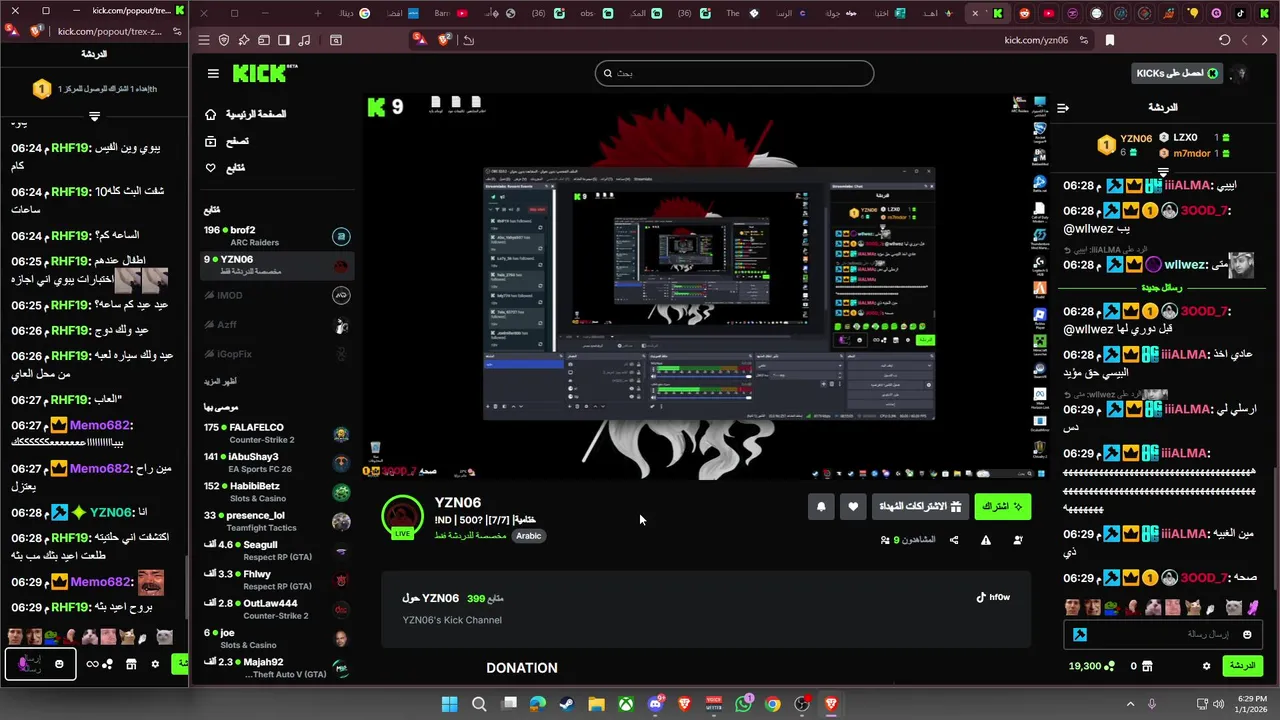This screenshot has height=720, width=1280.
Task: Toggle the browser sidebar panel icon
Action: (x=284, y=40)
